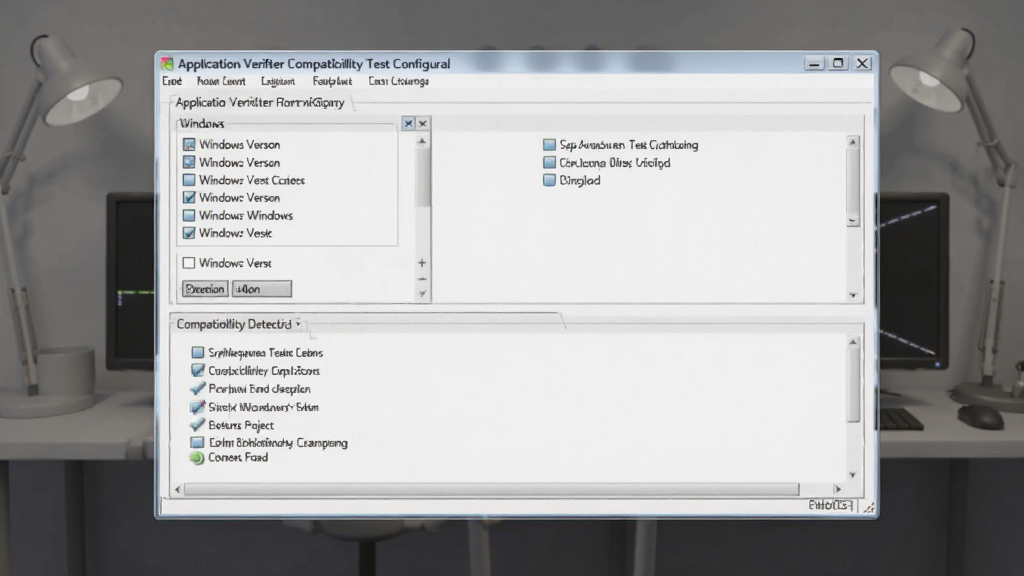Click the down chevron below the minus icon
1024x576 pixels.
(x=422, y=294)
